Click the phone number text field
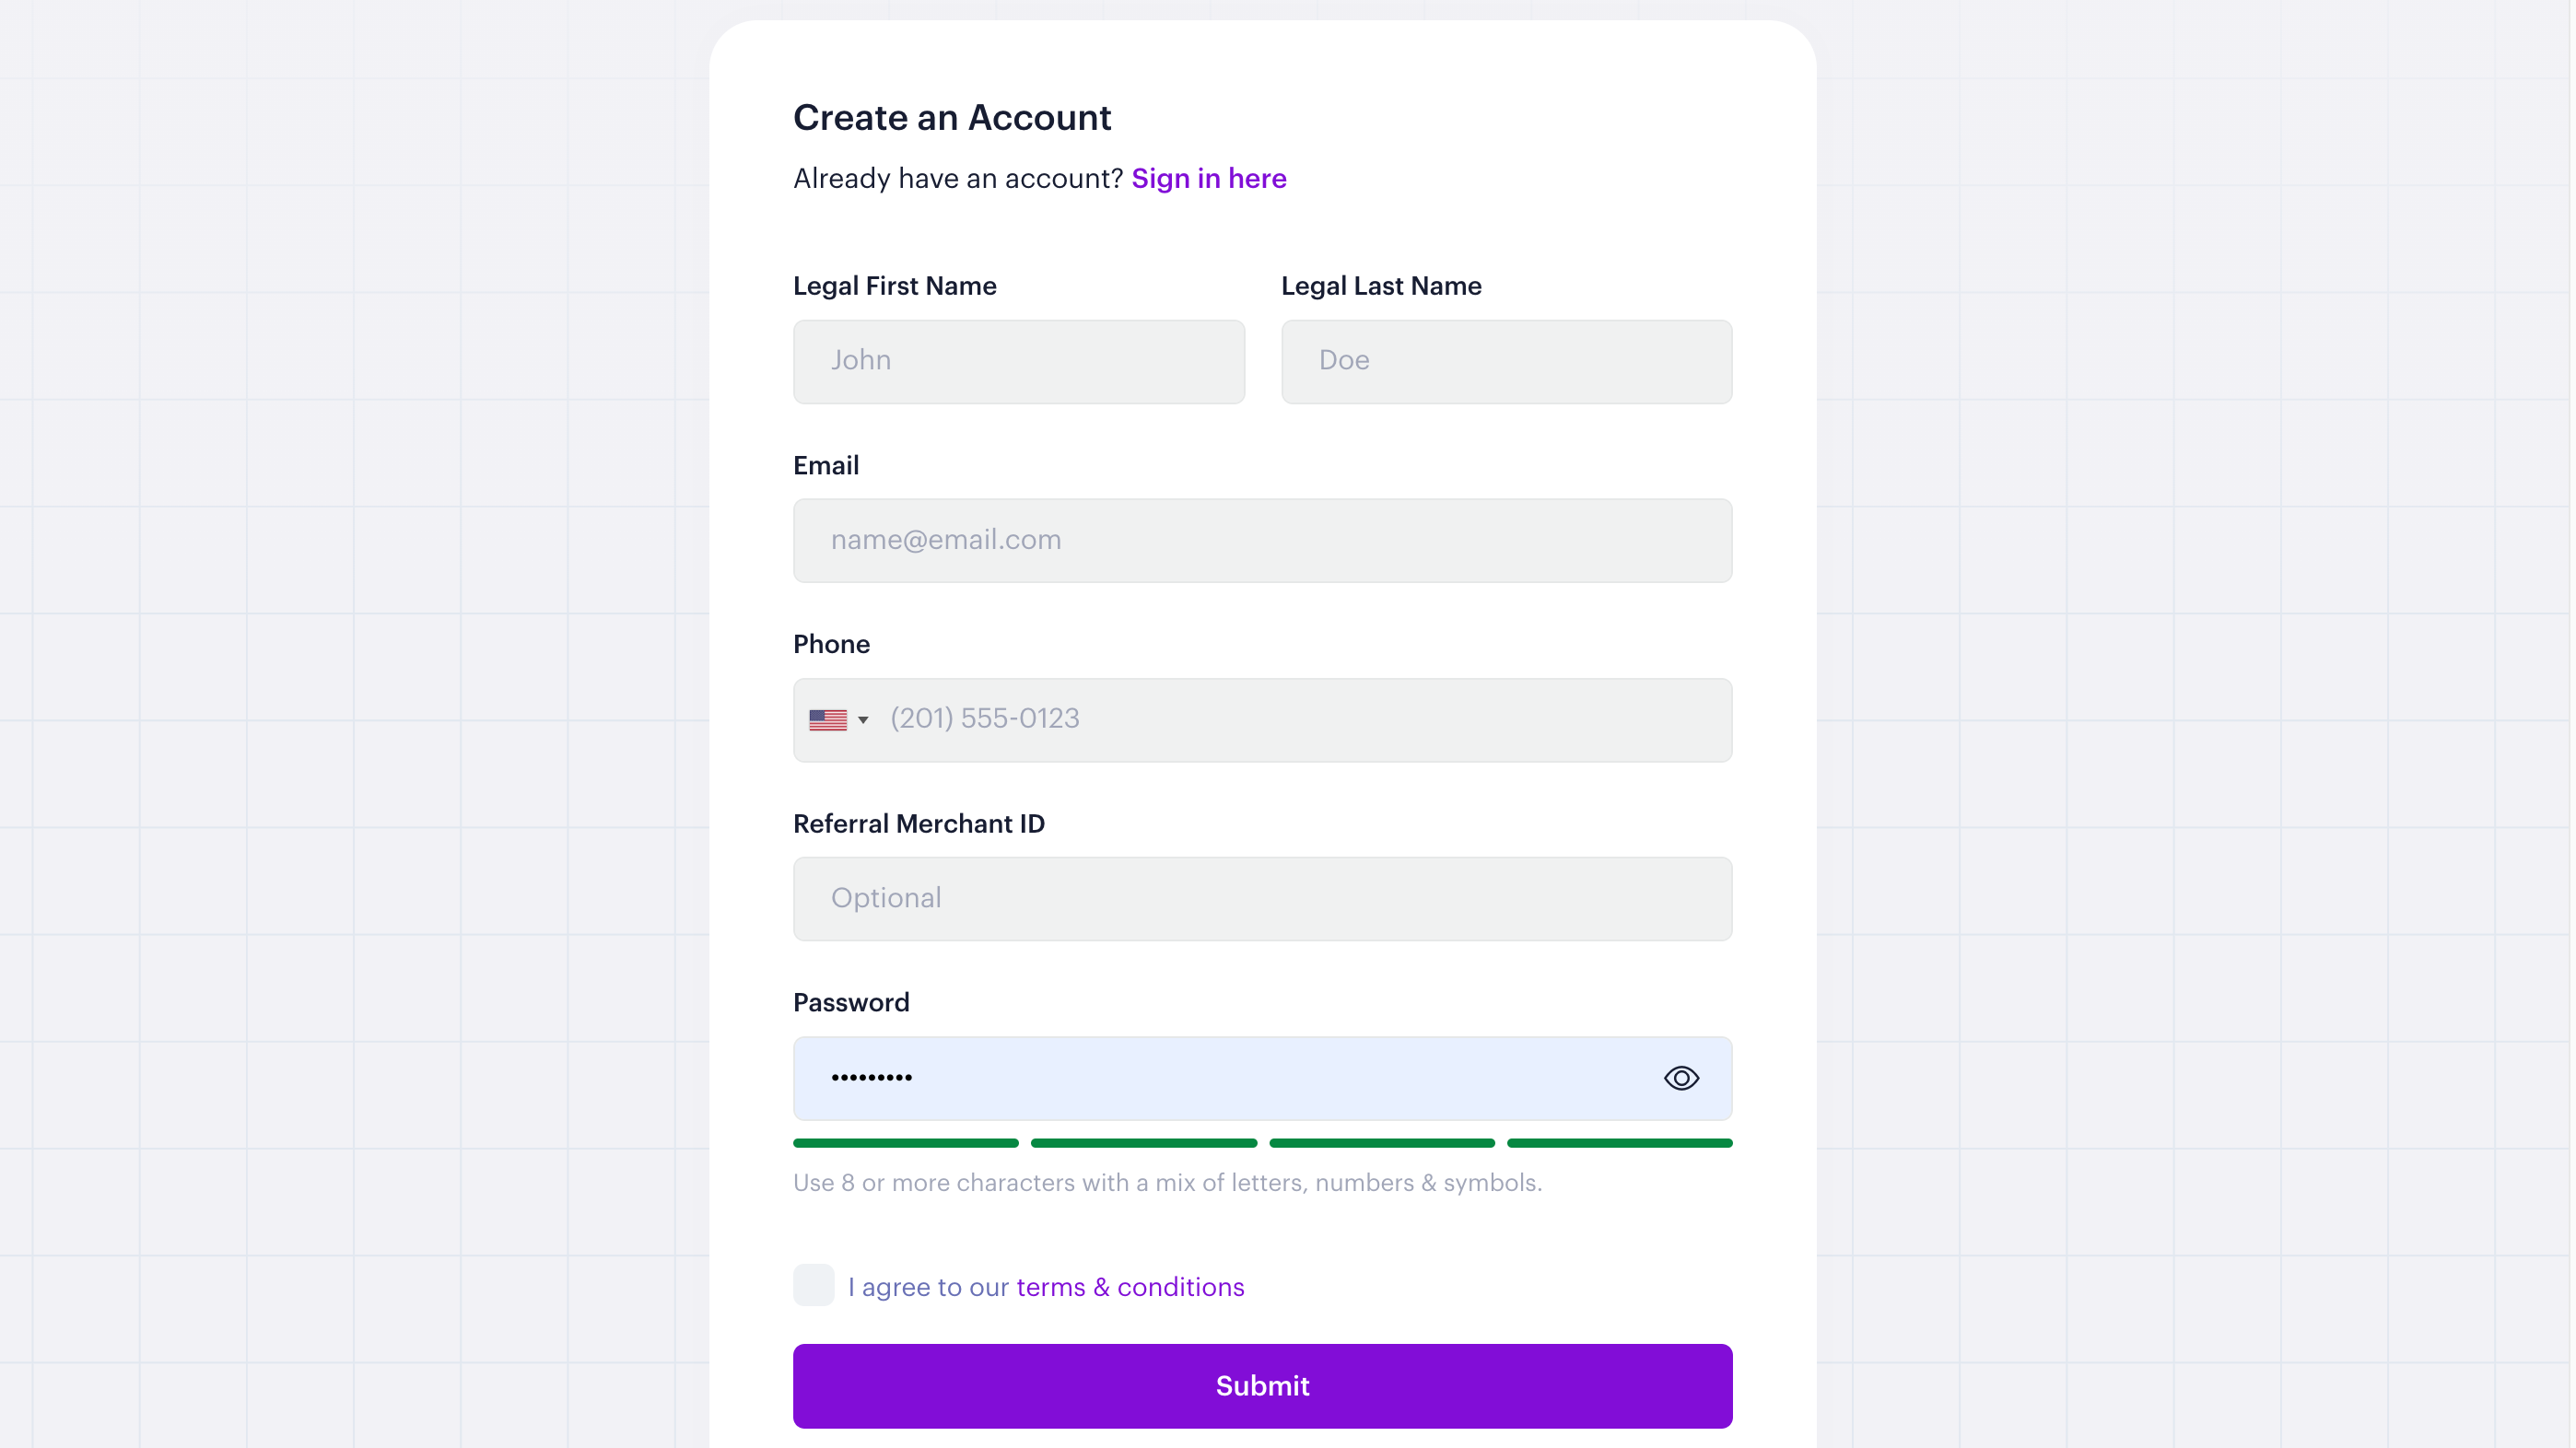The image size is (2576, 1448). tap(1300, 719)
